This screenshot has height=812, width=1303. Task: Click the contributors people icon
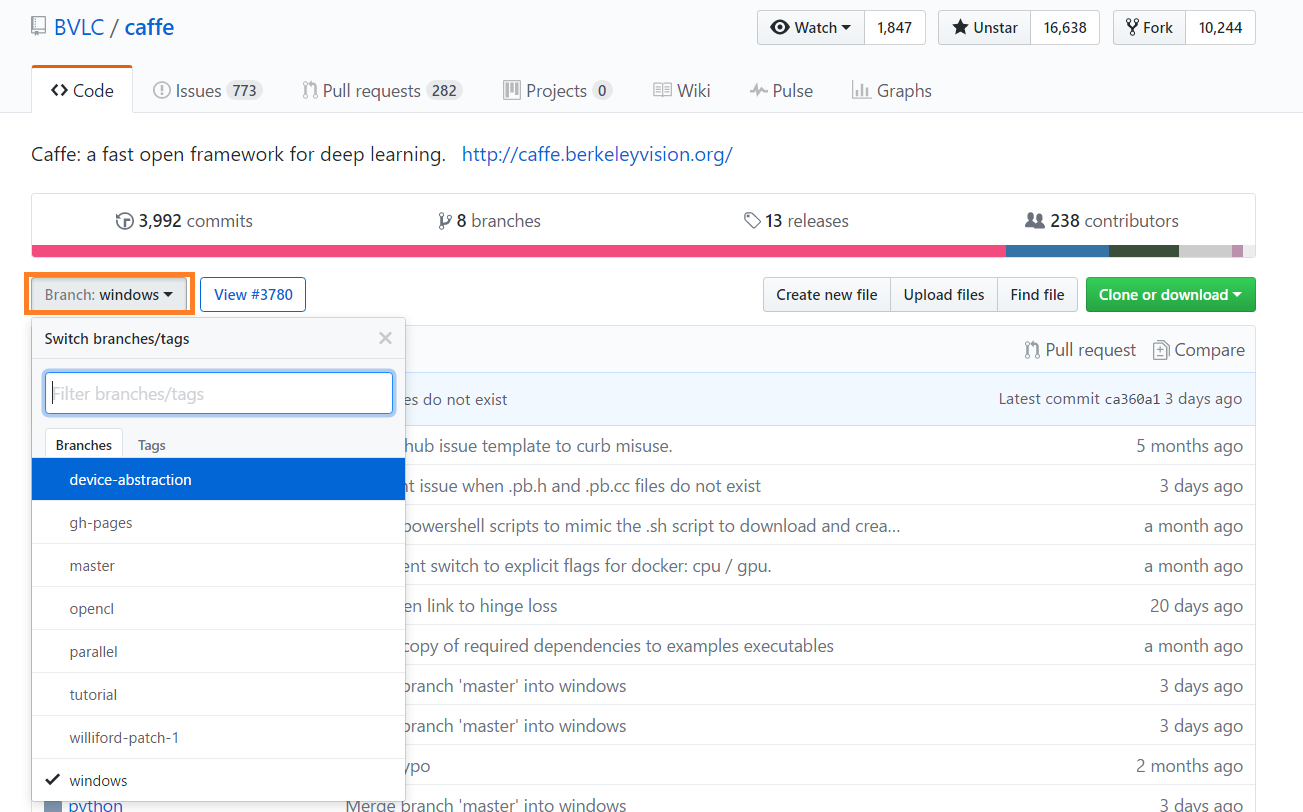click(1035, 220)
